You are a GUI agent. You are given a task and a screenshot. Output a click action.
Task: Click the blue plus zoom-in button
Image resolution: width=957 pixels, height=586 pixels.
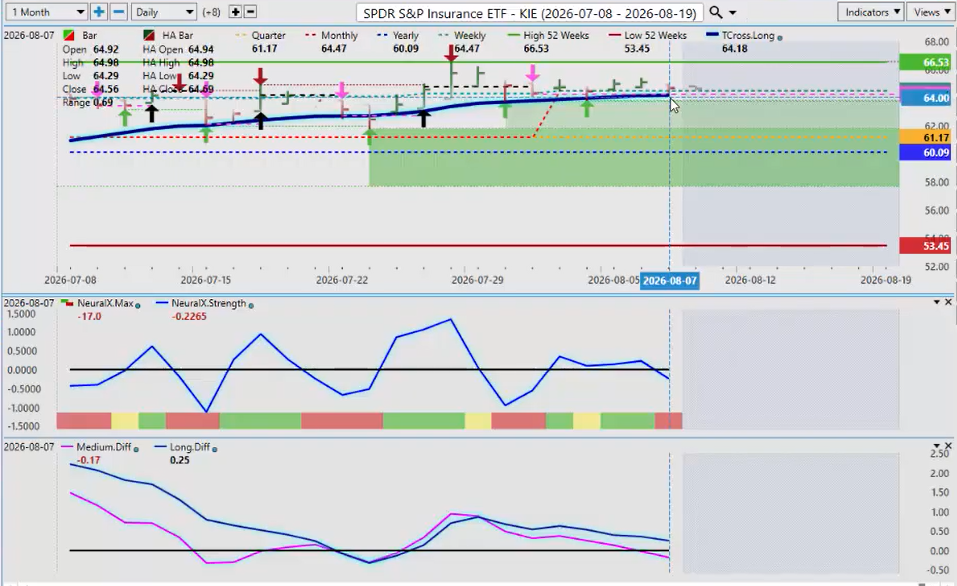tap(99, 12)
